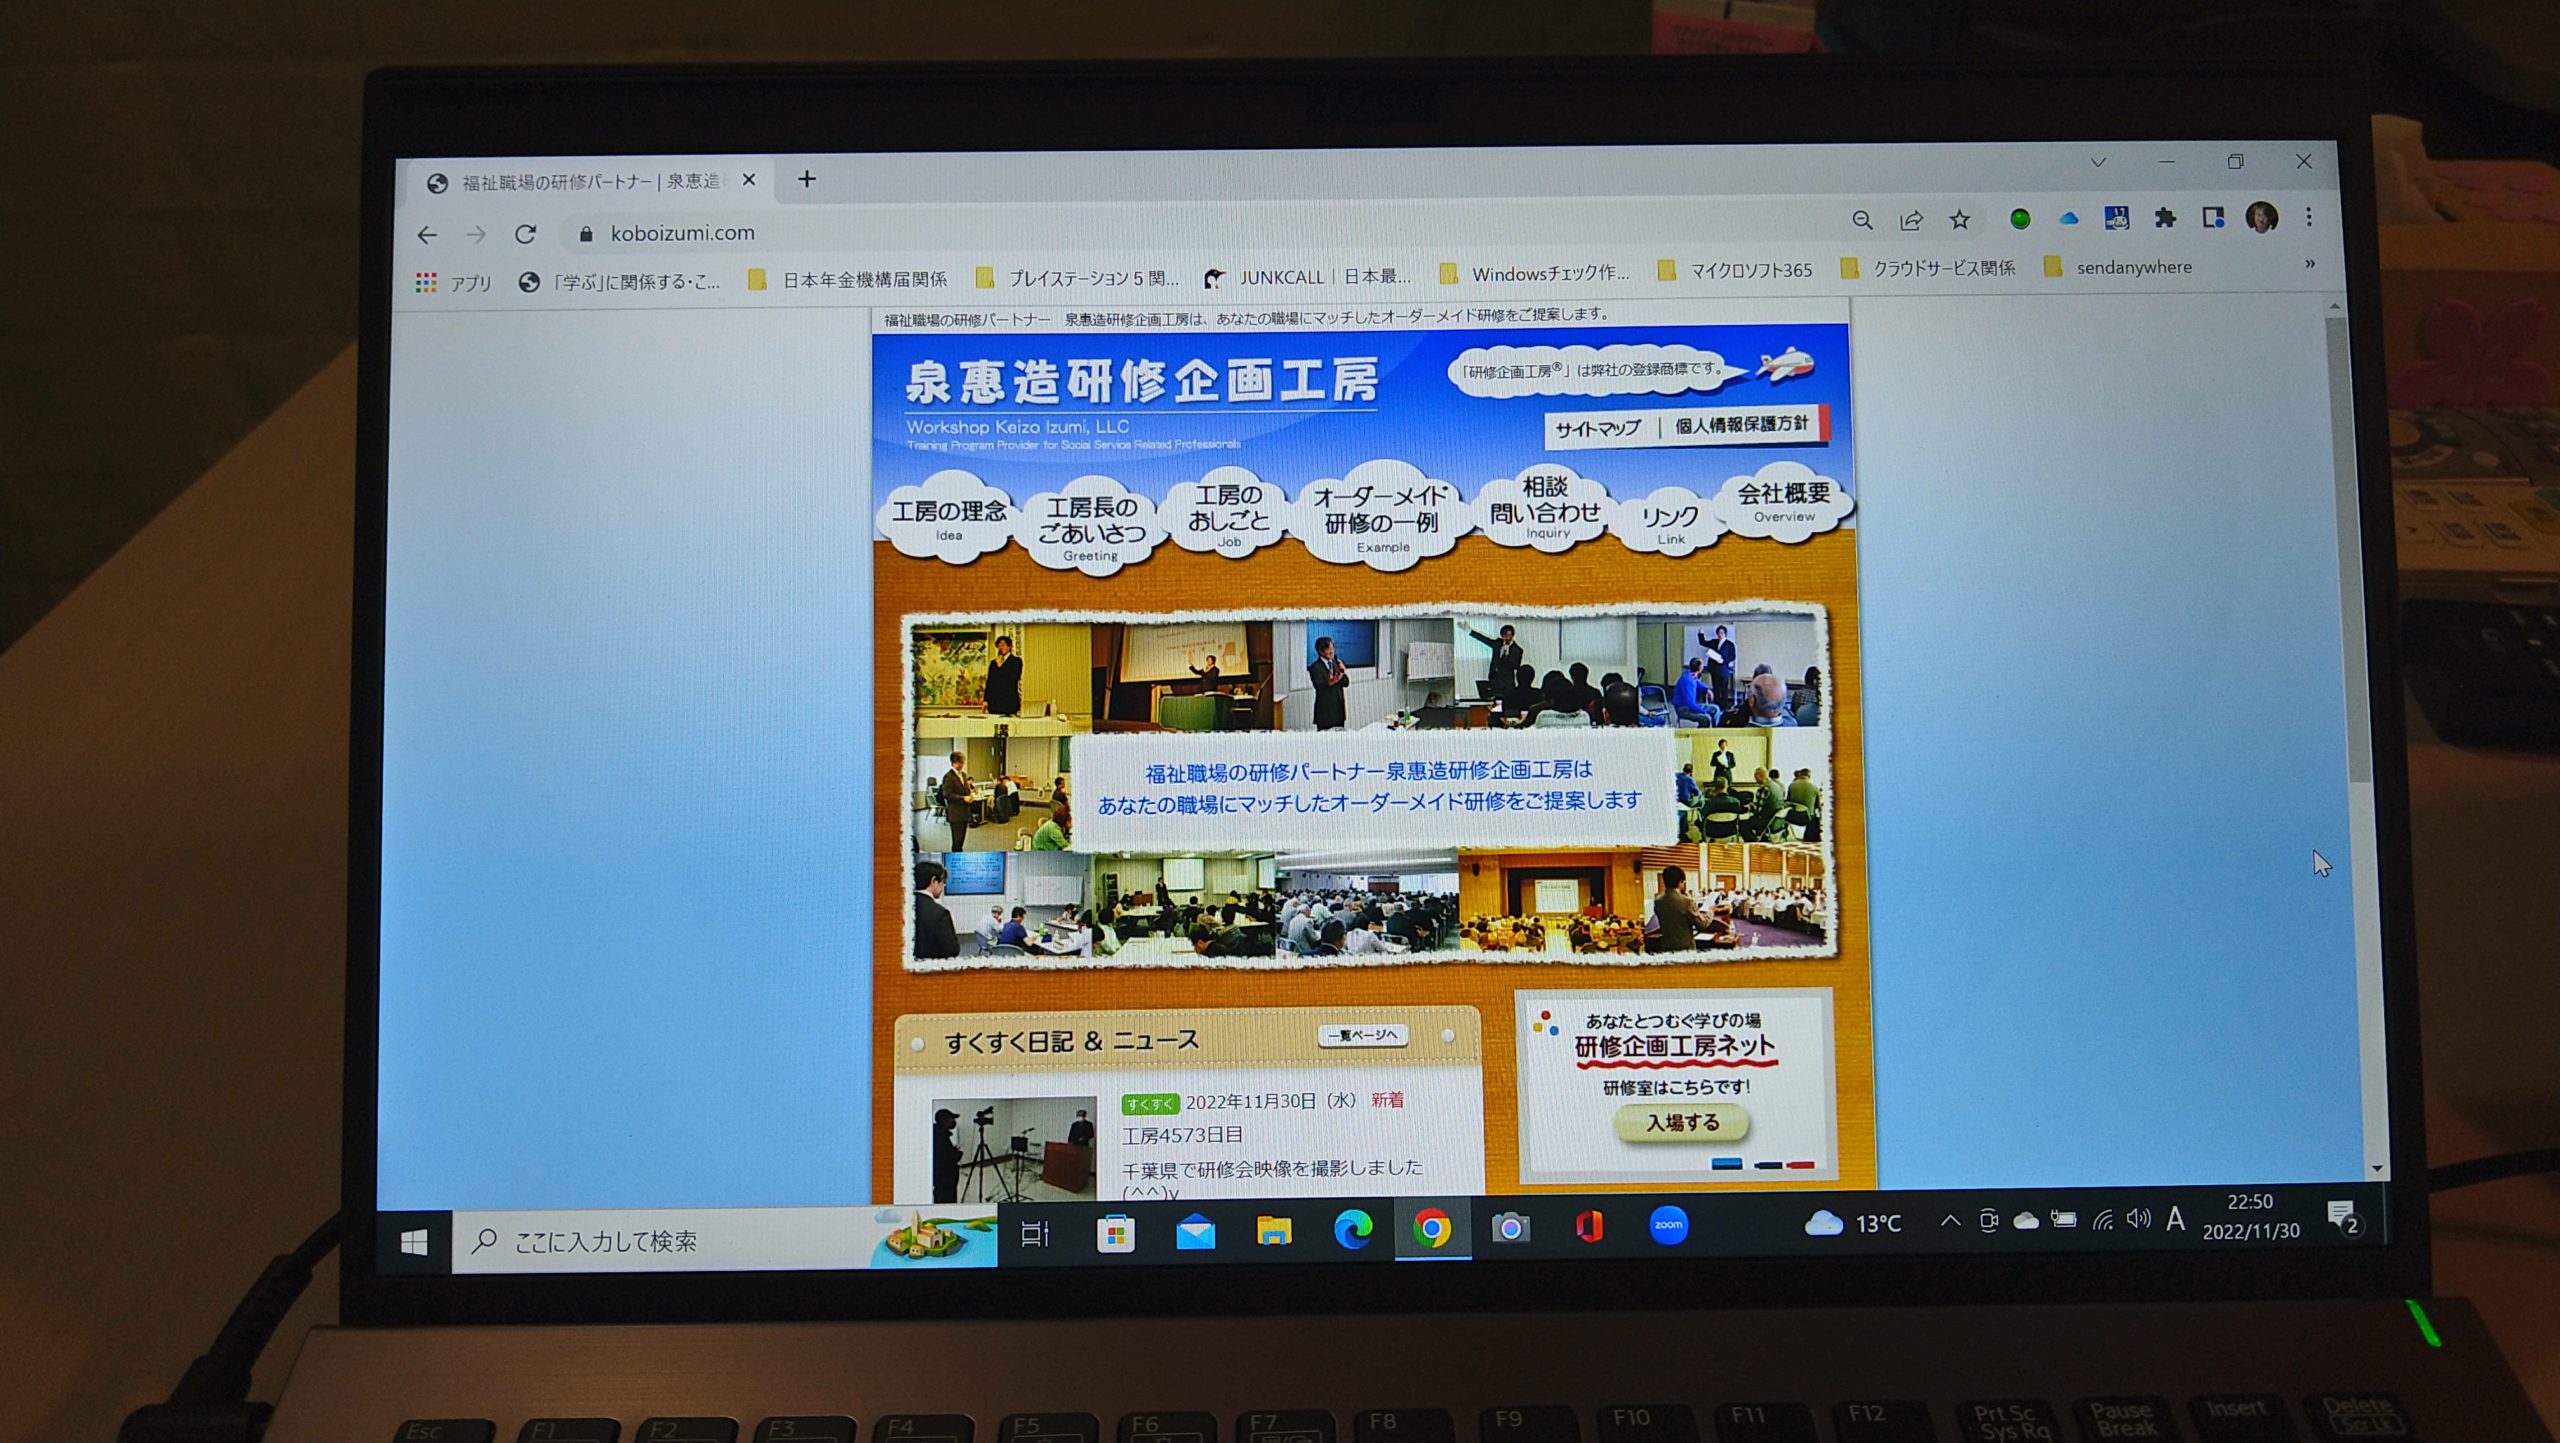Open the sendanywhere bookmark folder

(2119, 267)
